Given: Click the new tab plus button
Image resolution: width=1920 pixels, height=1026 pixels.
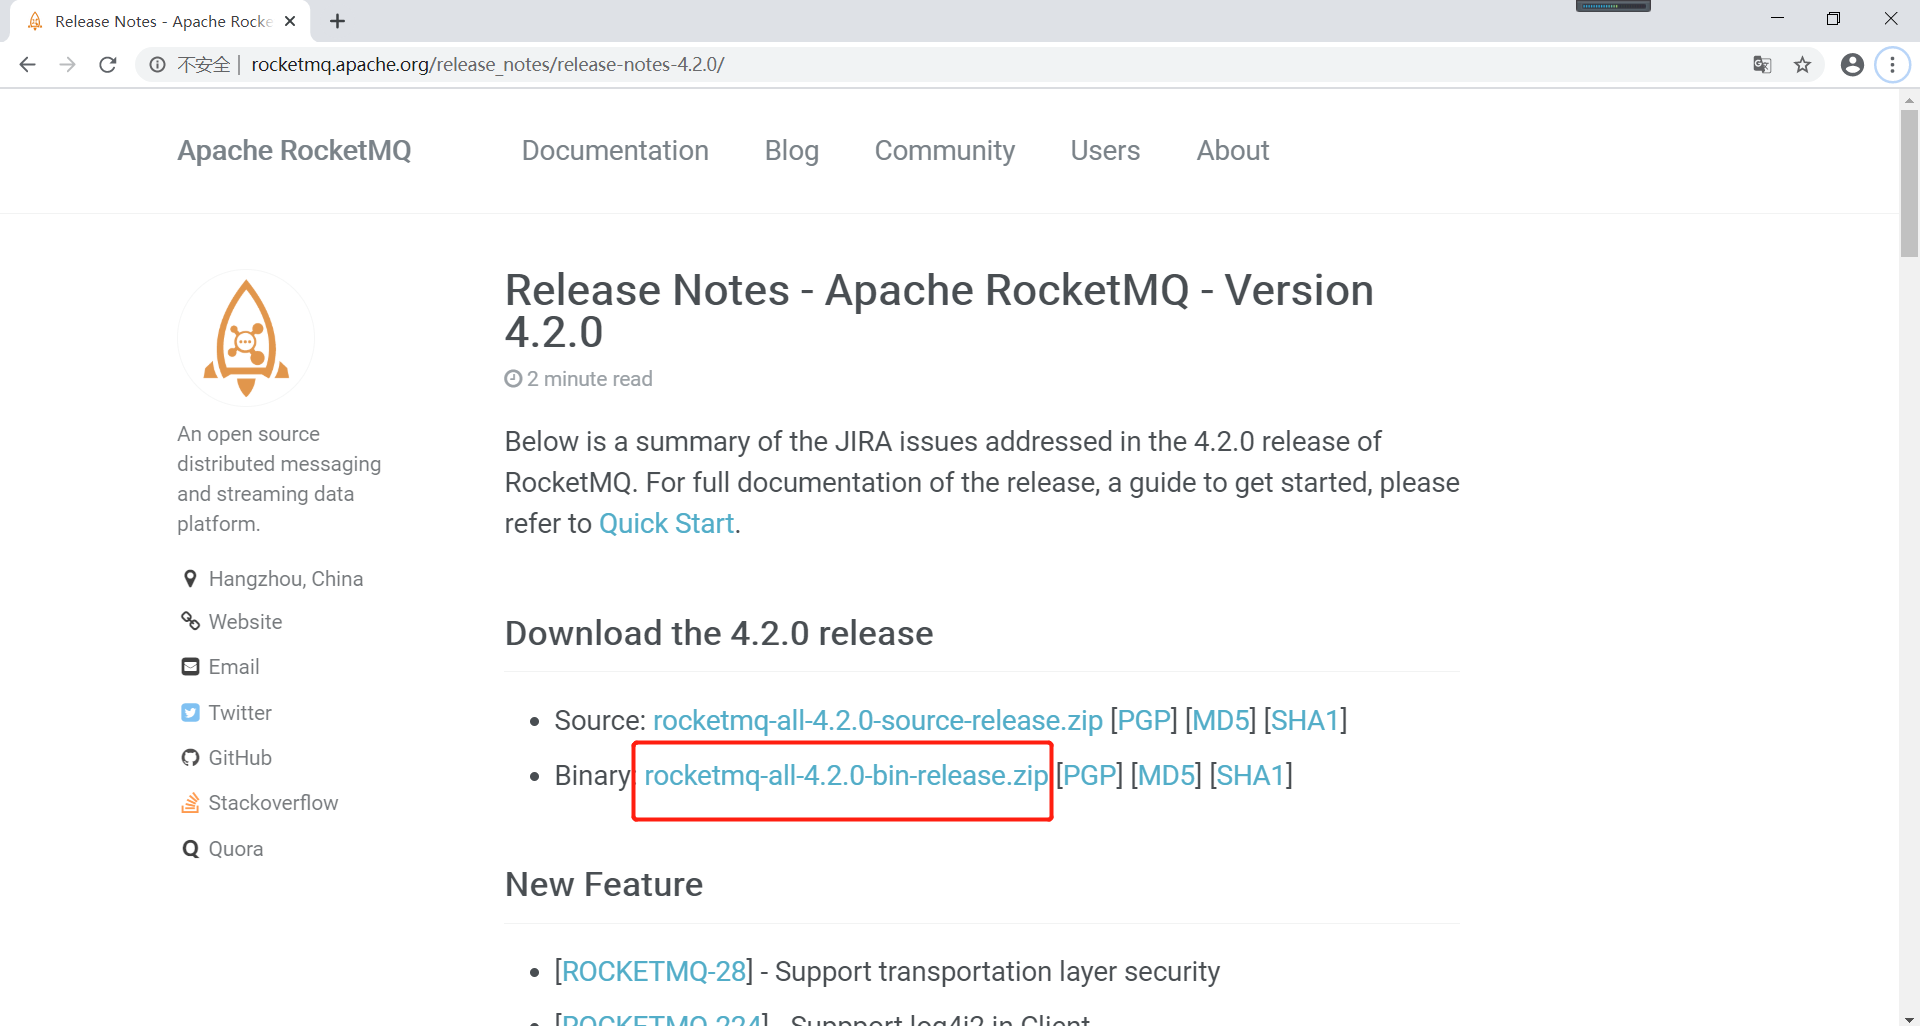Looking at the screenshot, I should (337, 20).
